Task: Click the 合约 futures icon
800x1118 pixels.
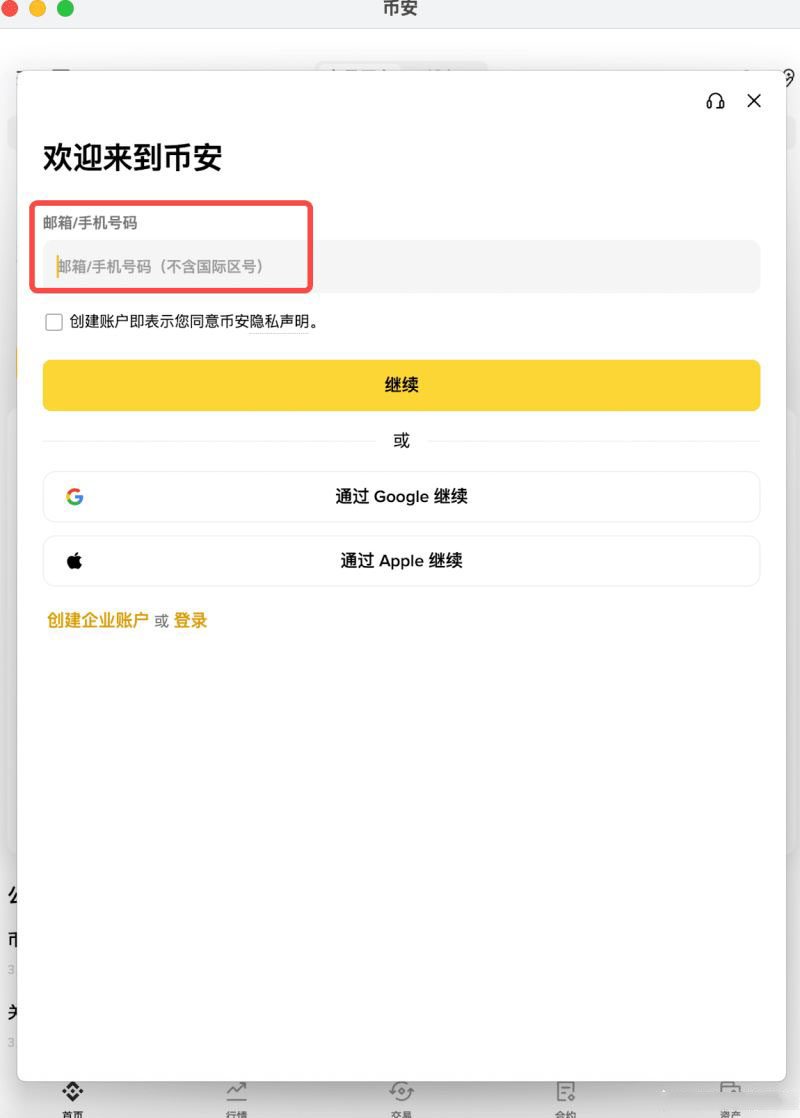Action: [x=565, y=1093]
